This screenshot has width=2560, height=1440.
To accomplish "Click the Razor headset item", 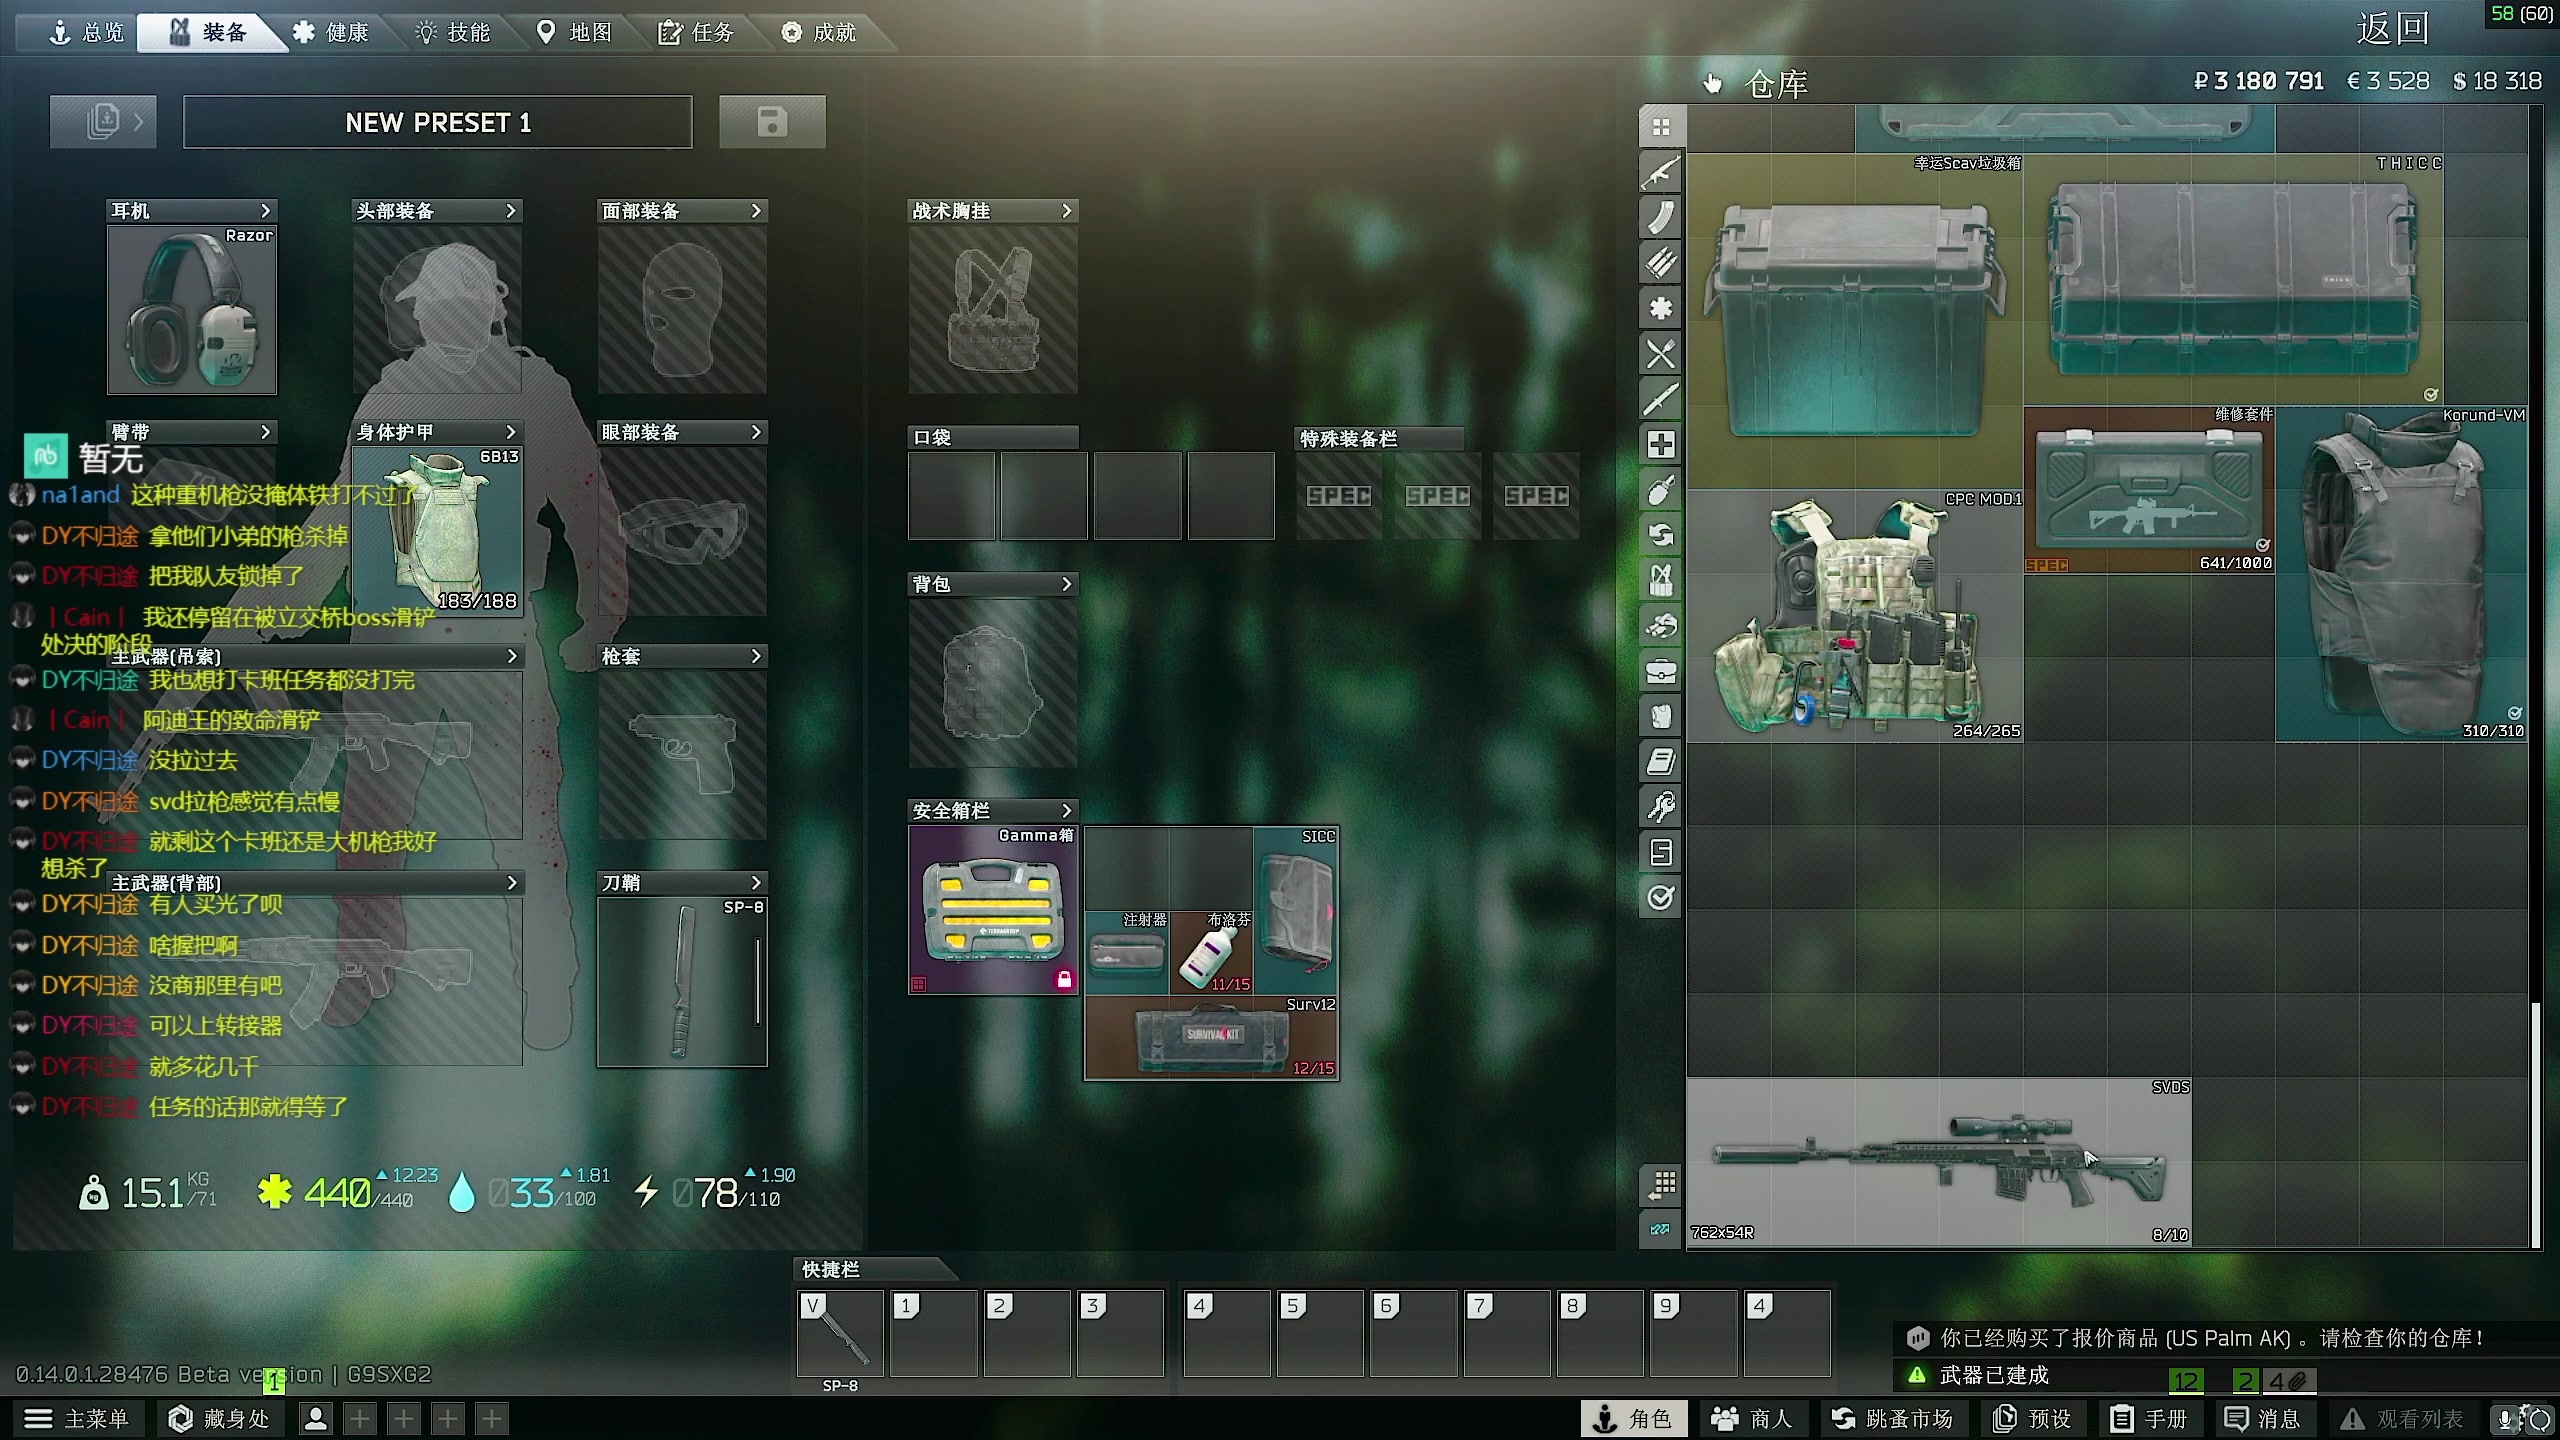I will 192,310.
